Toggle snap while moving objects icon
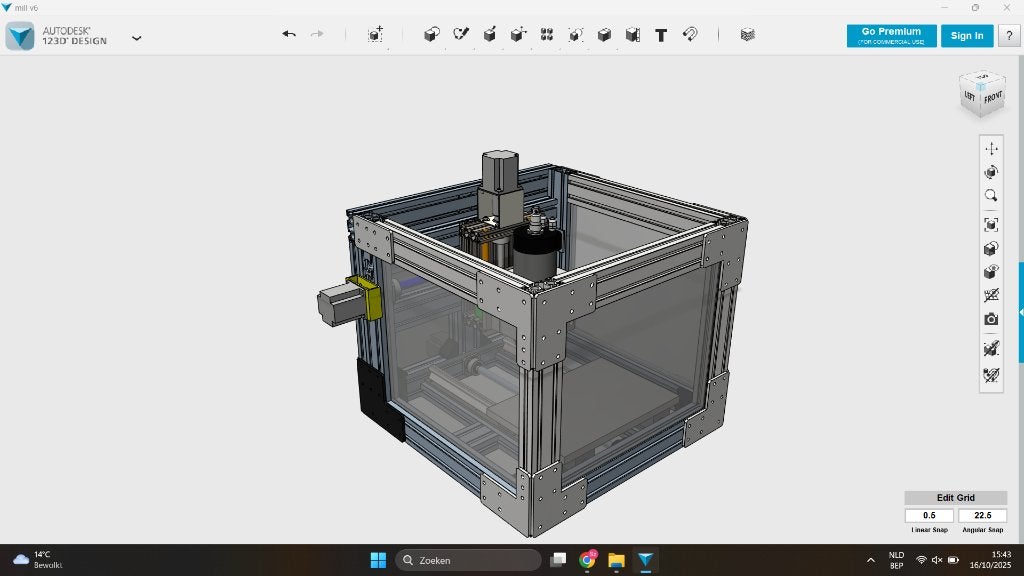 (x=991, y=348)
